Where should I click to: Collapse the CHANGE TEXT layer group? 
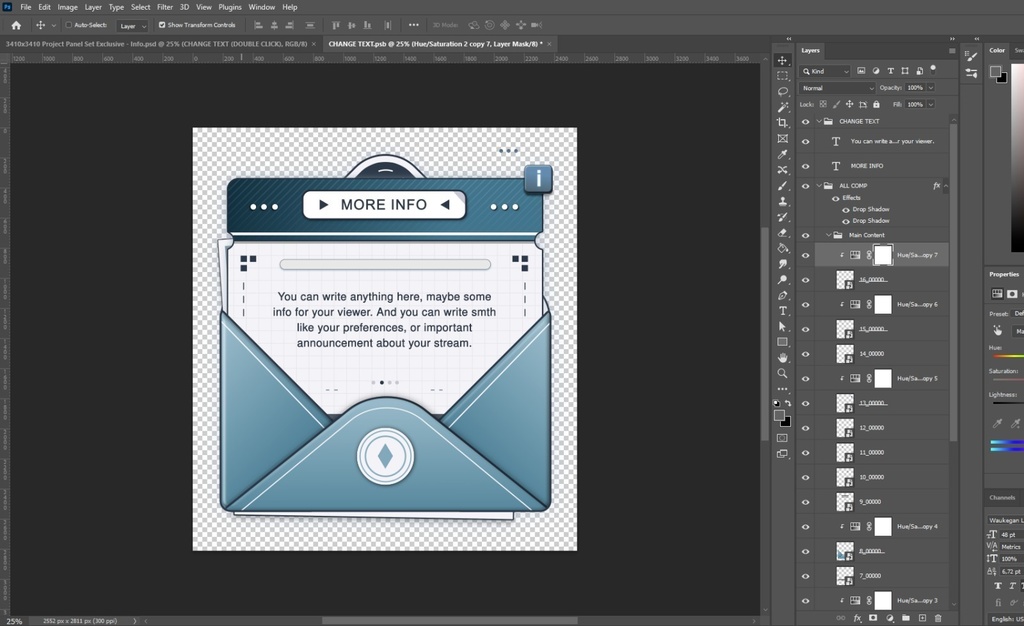point(819,121)
